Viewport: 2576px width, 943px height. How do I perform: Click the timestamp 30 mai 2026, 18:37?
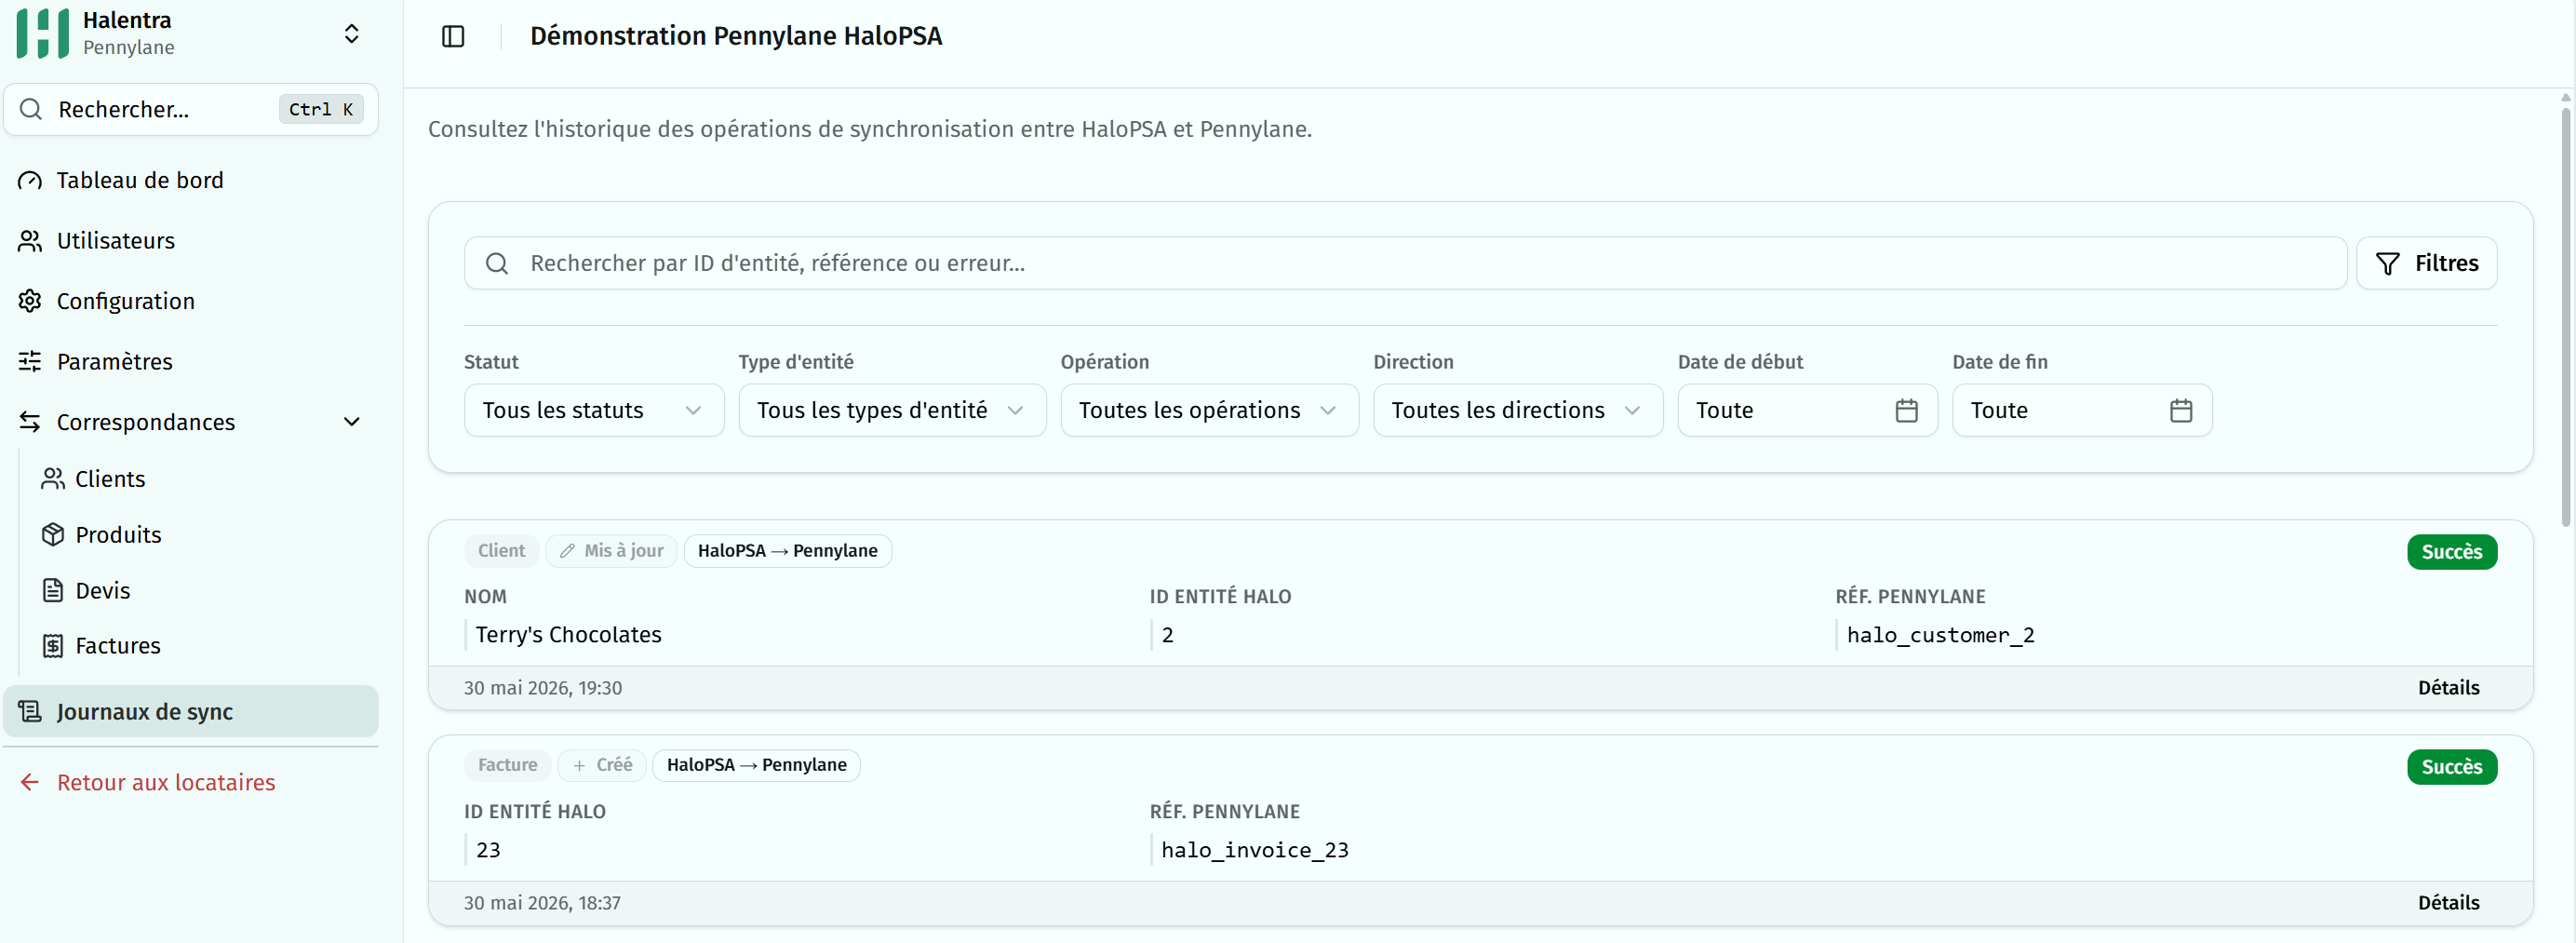pos(542,903)
